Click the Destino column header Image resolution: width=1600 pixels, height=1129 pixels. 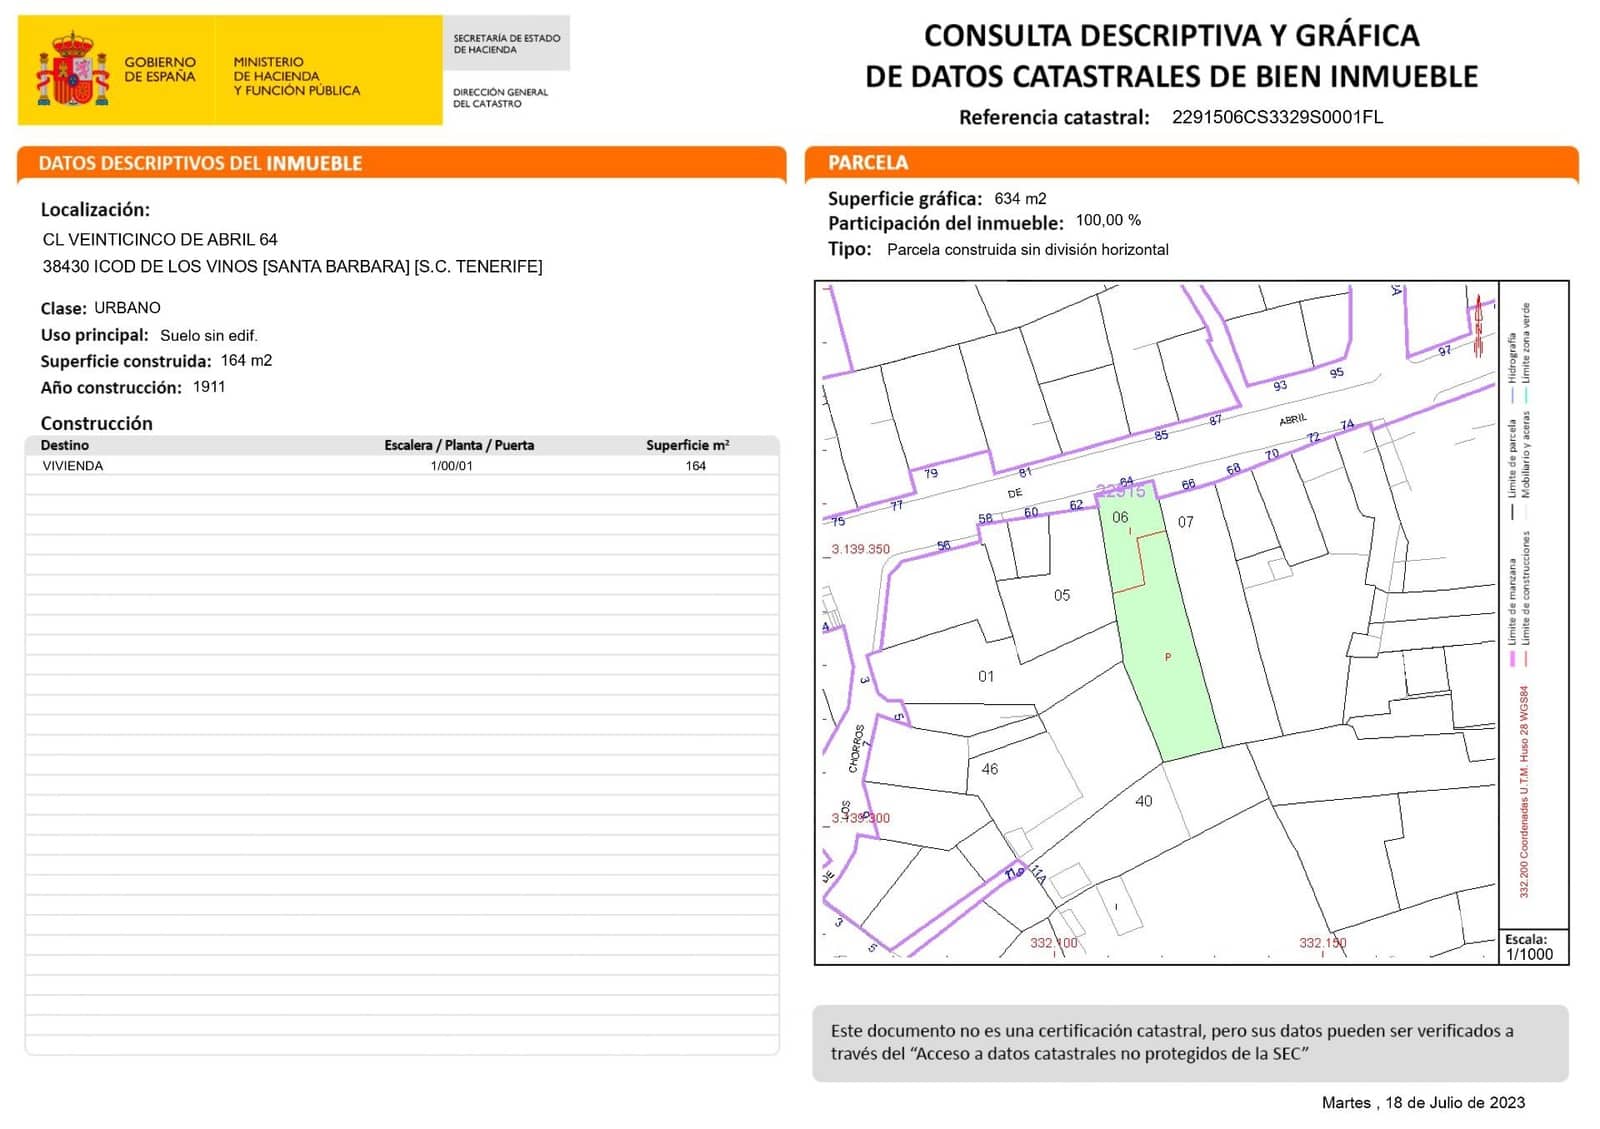[x=65, y=445]
